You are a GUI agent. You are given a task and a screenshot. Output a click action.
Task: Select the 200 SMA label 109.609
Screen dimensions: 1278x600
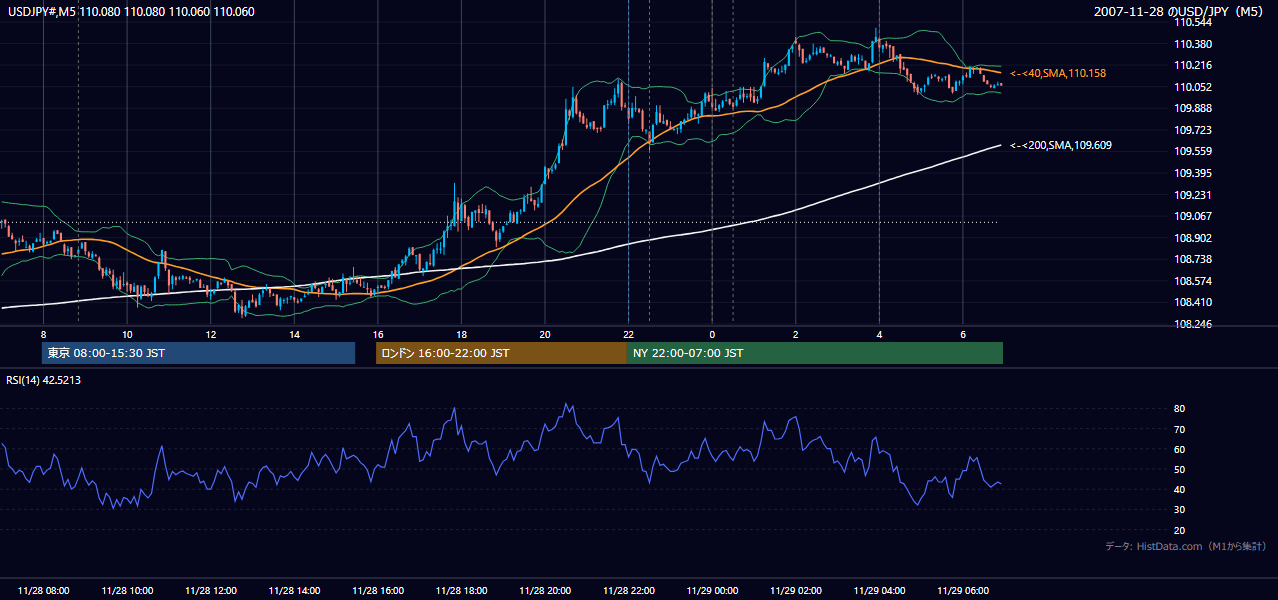coord(1061,146)
